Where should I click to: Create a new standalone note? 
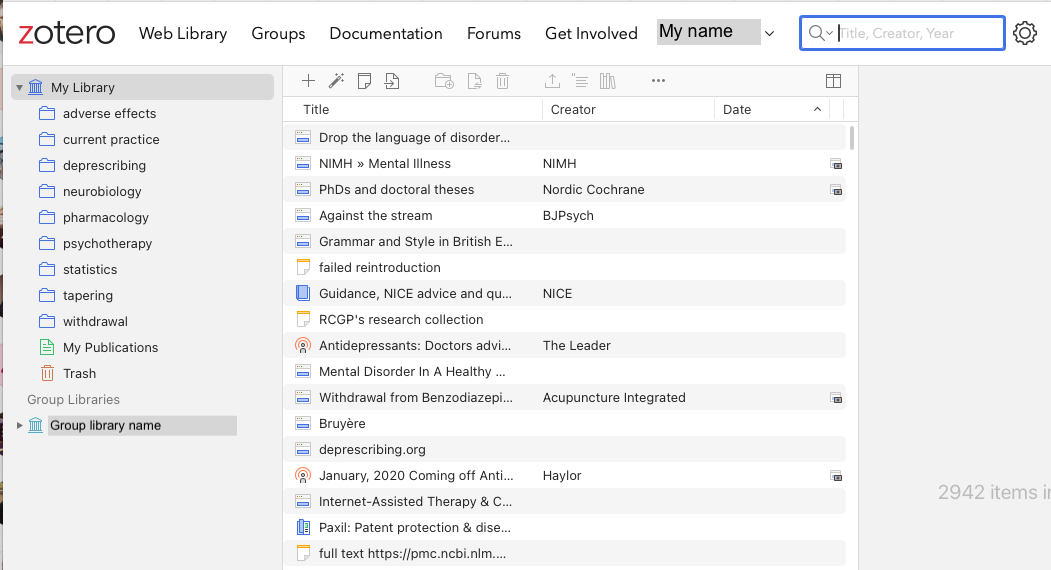click(x=364, y=81)
